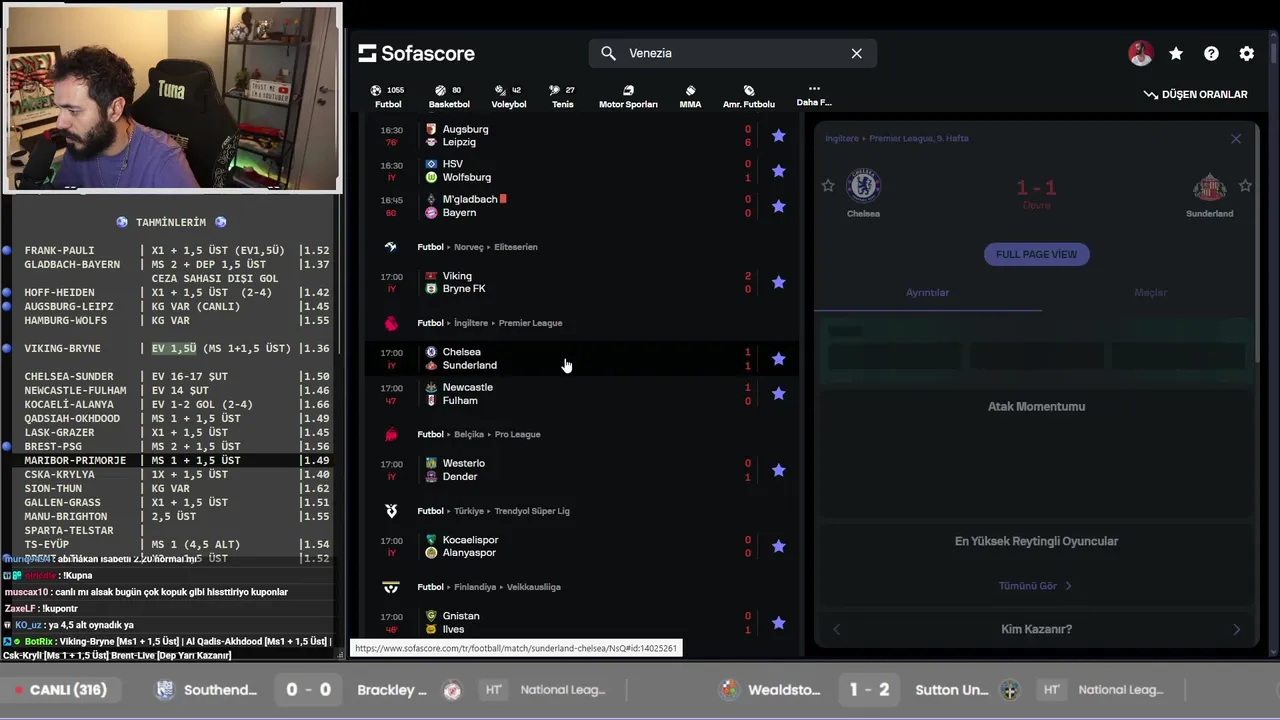Open Düşen Oranlar link
This screenshot has height=720, width=1280.
(x=1196, y=94)
